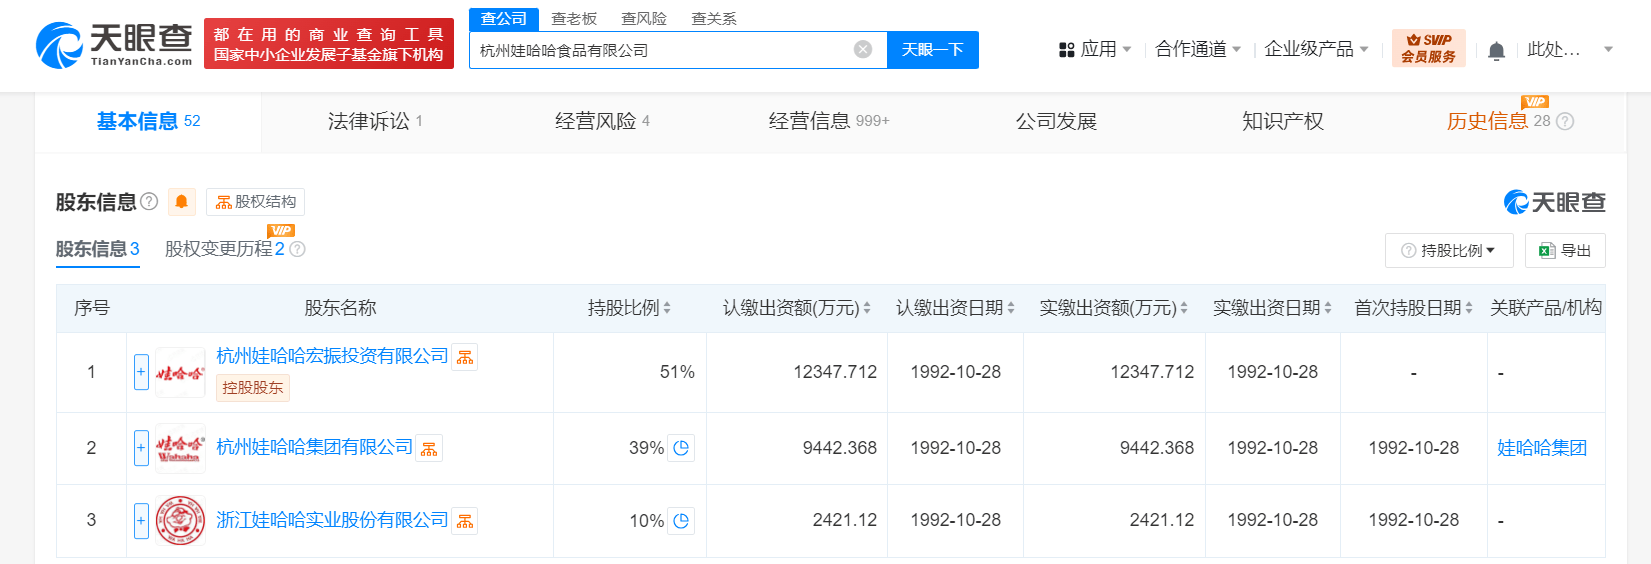Open the 合作通道 dropdown menu
The height and width of the screenshot is (564, 1651).
point(1198,49)
